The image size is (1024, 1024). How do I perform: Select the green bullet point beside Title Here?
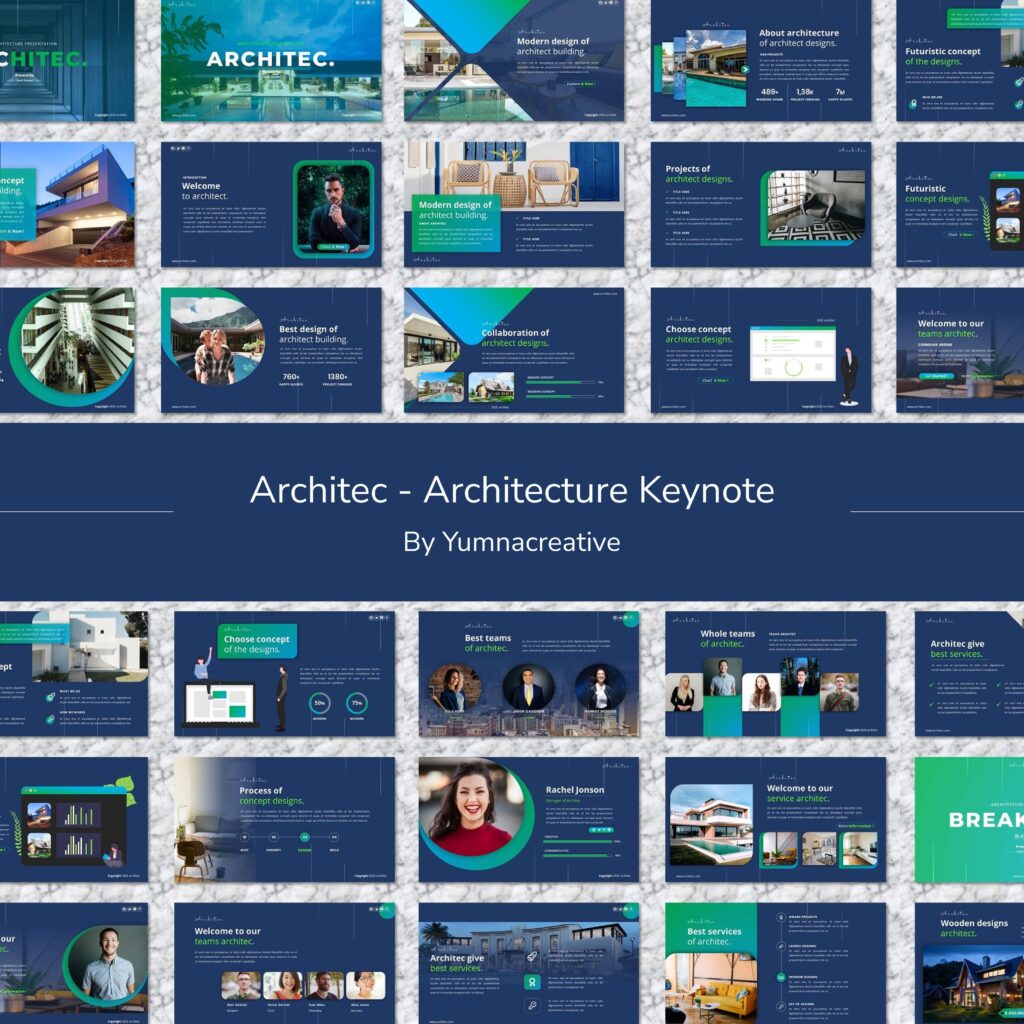(x=667, y=191)
